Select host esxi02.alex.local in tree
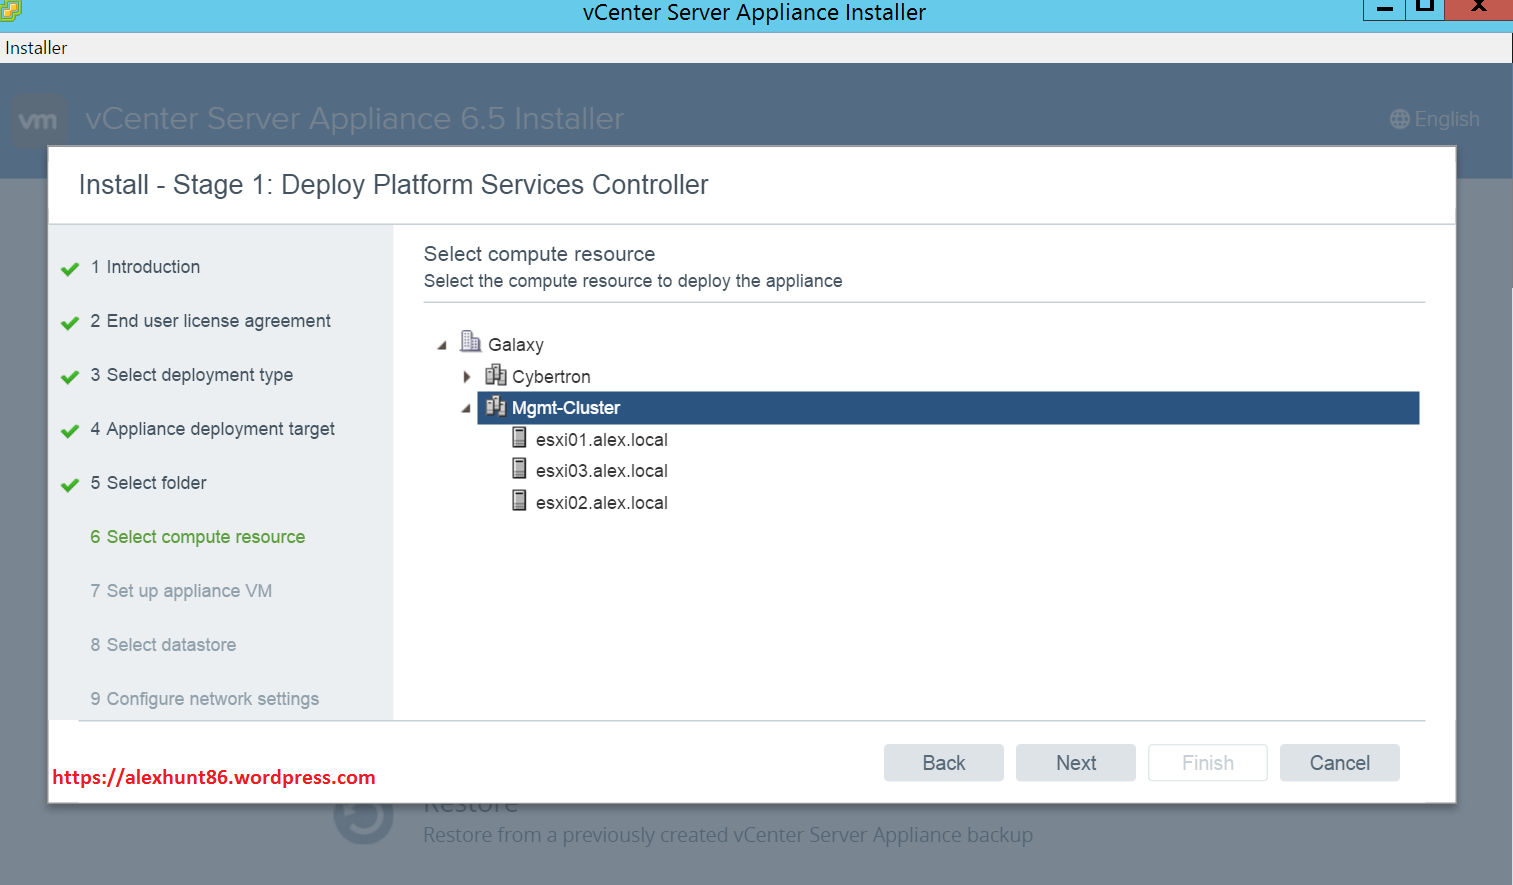 (x=601, y=503)
